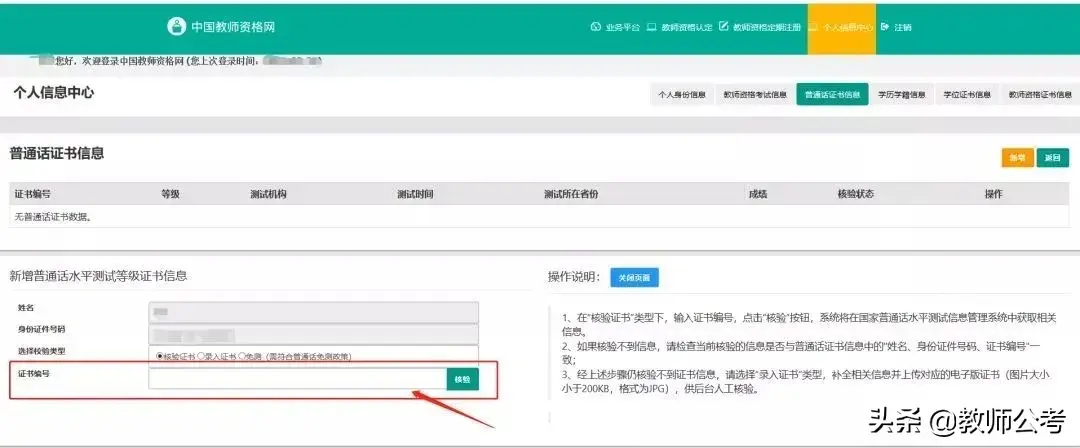
Task: Select the 录入证书 radio option
Action: (201, 356)
